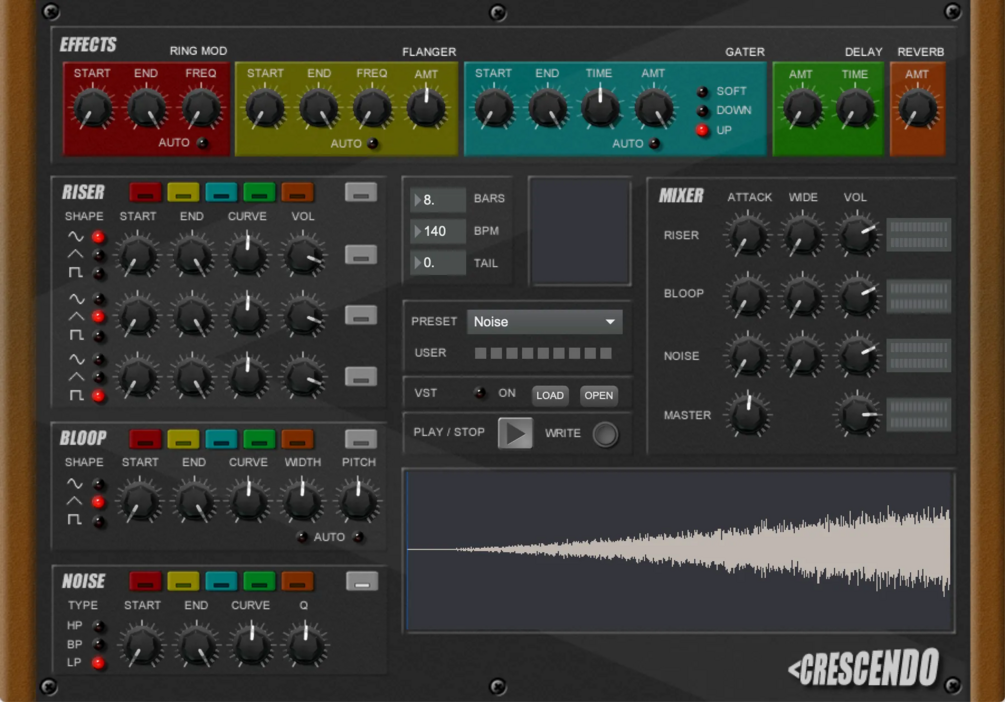Image resolution: width=1005 pixels, height=702 pixels.
Task: Click the MASTER VOL knob in mixer
Action: [x=857, y=415]
